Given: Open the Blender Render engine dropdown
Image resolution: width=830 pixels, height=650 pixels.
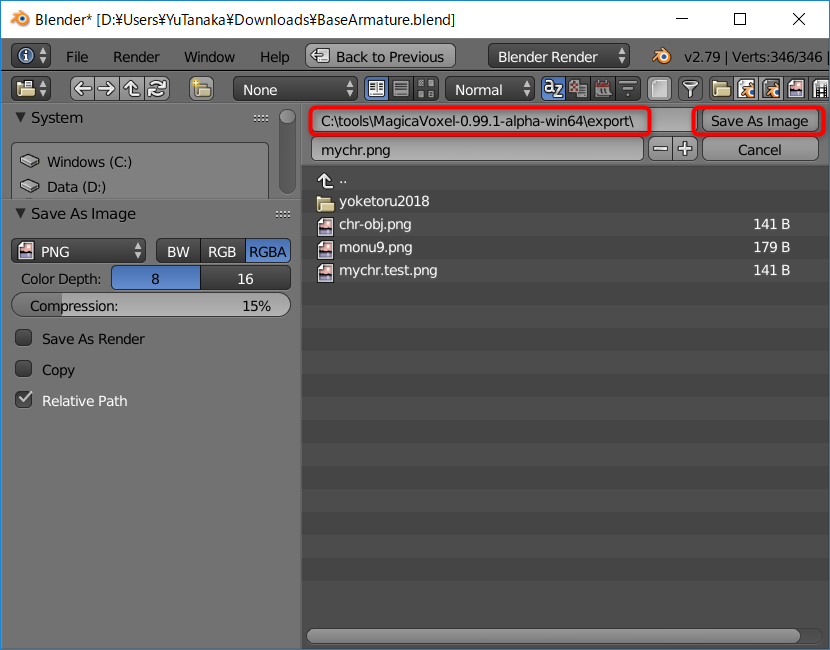Looking at the screenshot, I should coord(558,56).
